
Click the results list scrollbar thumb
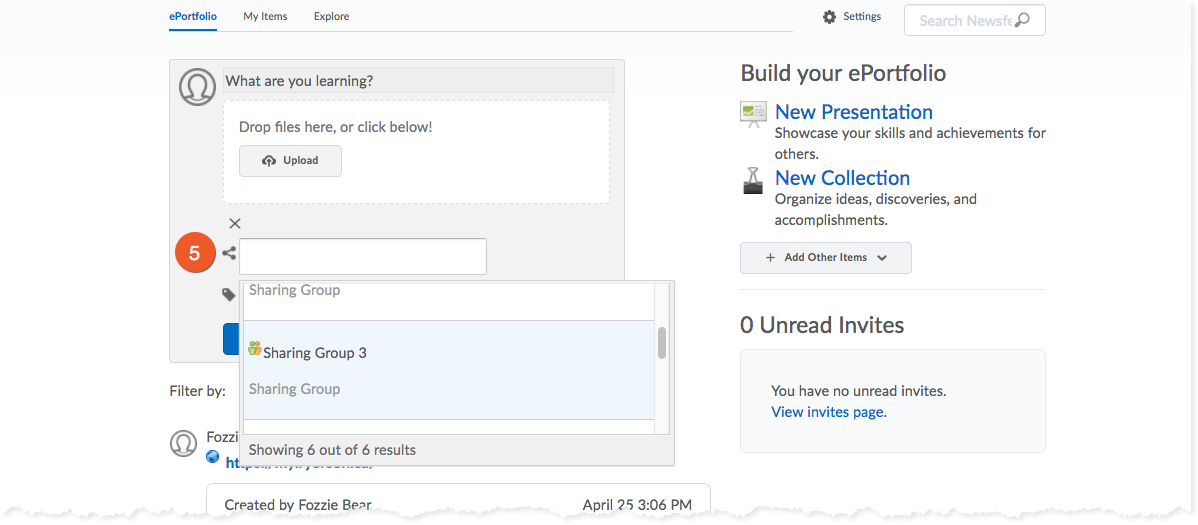(661, 343)
